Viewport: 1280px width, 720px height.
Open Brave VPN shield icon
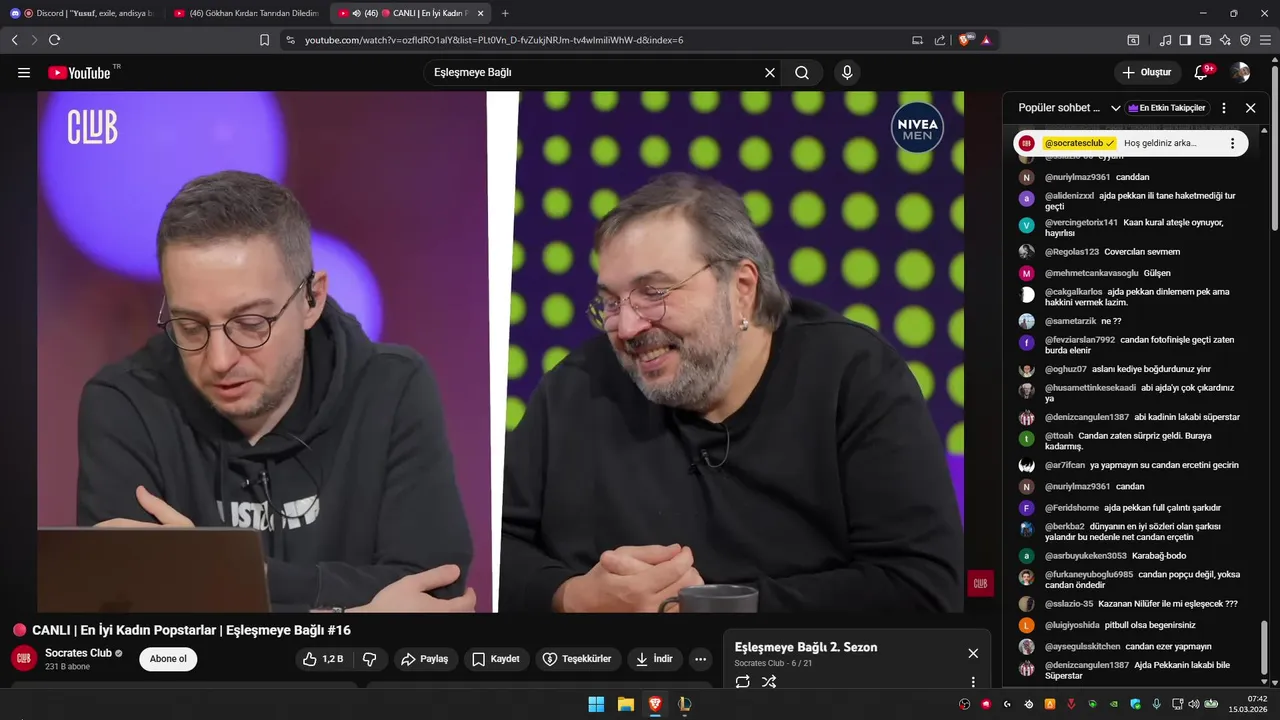coord(1245,40)
